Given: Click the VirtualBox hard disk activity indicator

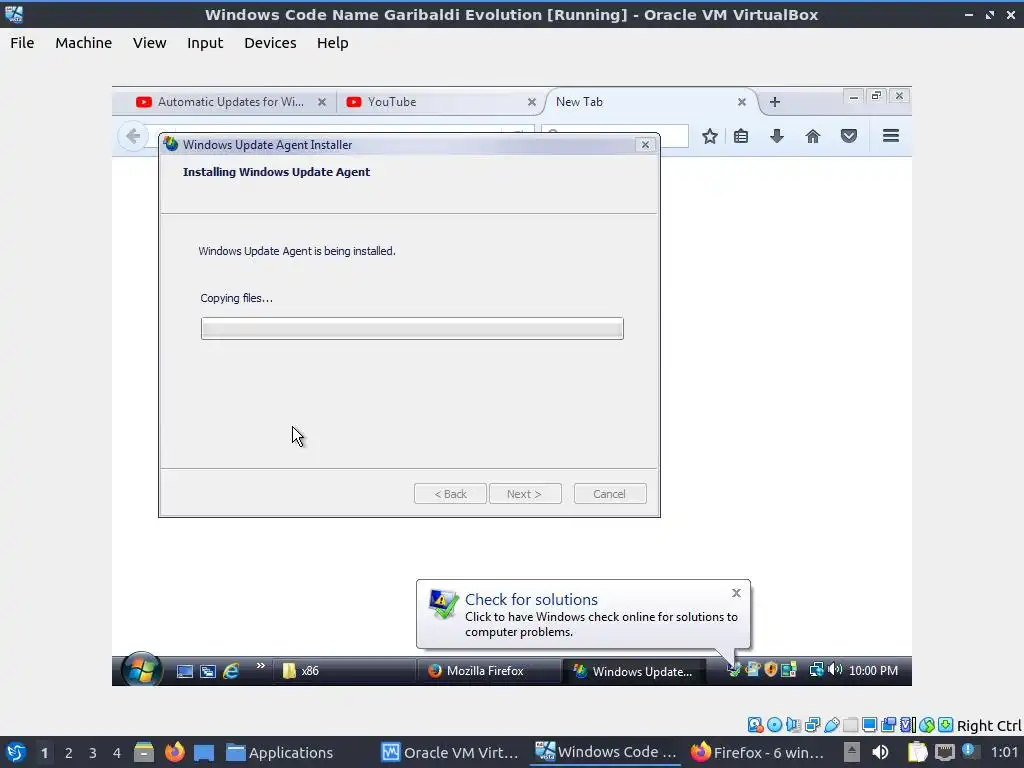Looking at the screenshot, I should [755, 725].
